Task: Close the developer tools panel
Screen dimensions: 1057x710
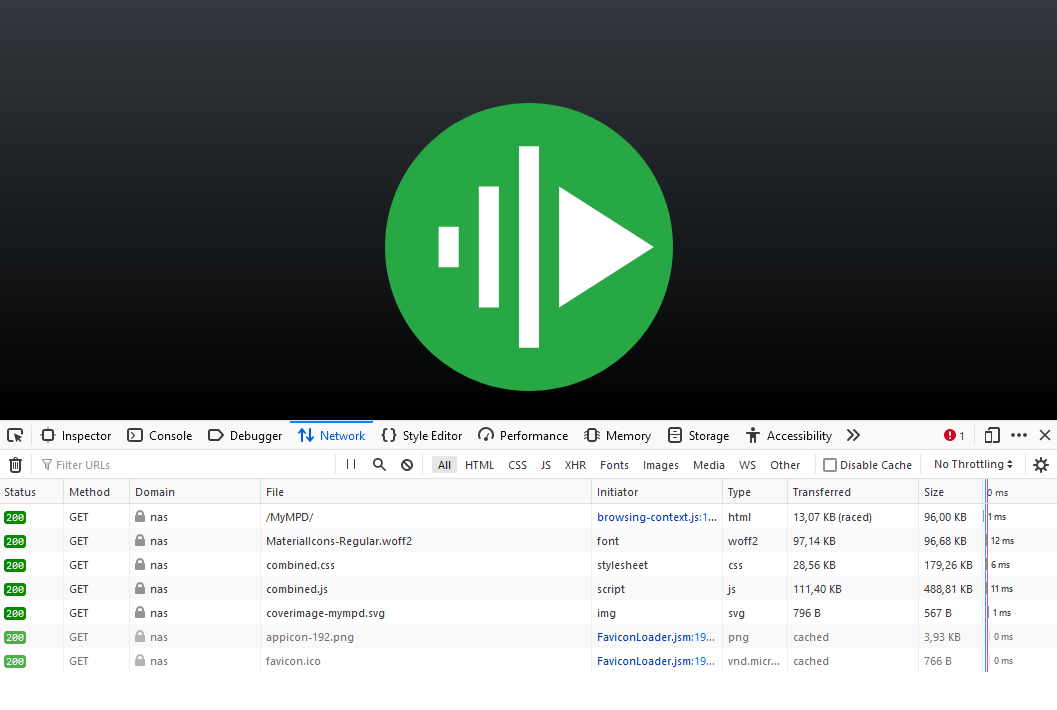Action: (1045, 436)
